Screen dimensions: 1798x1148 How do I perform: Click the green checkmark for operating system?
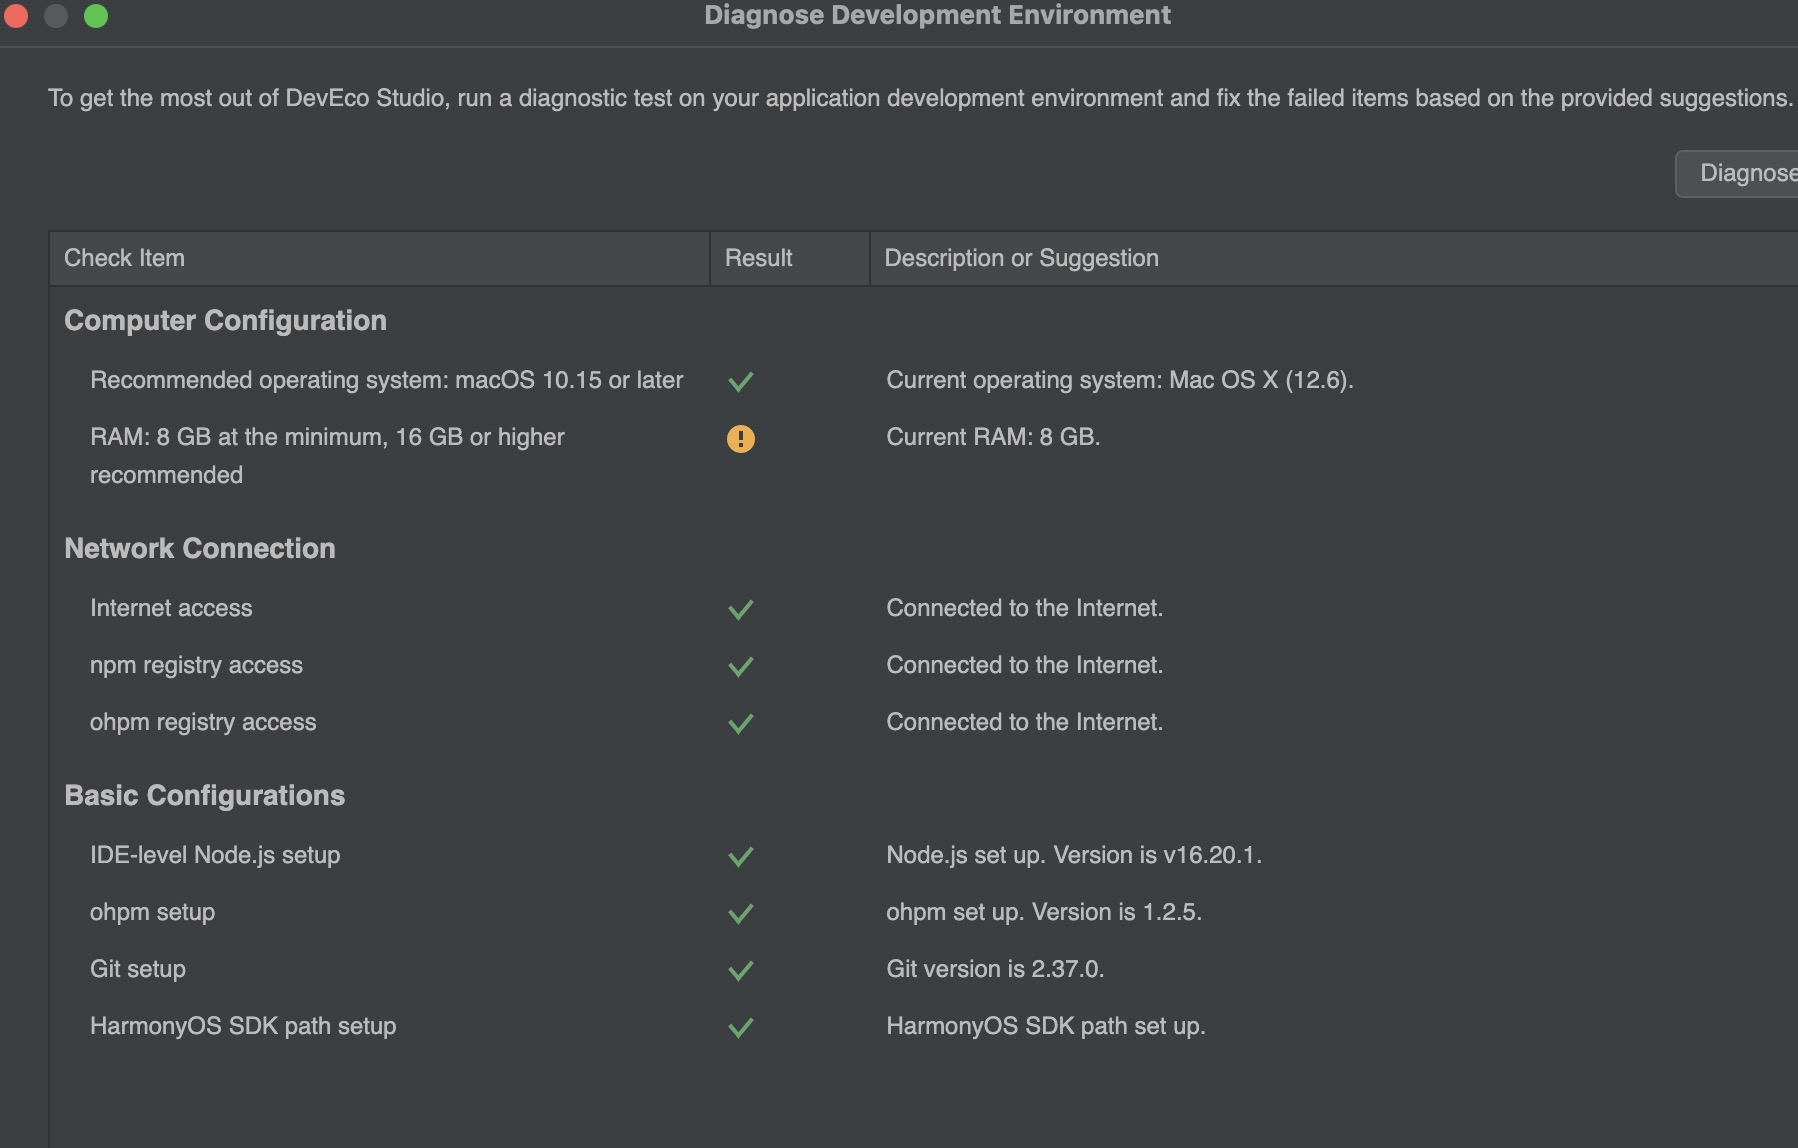coord(740,381)
